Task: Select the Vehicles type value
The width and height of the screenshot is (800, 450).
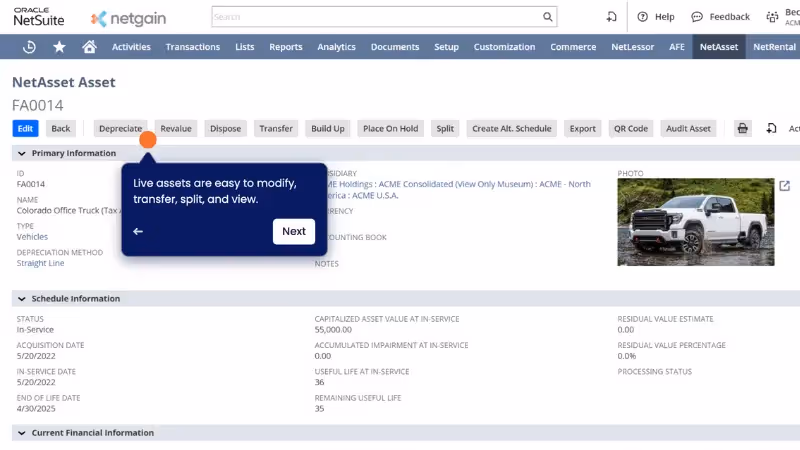Action: click(x=32, y=237)
